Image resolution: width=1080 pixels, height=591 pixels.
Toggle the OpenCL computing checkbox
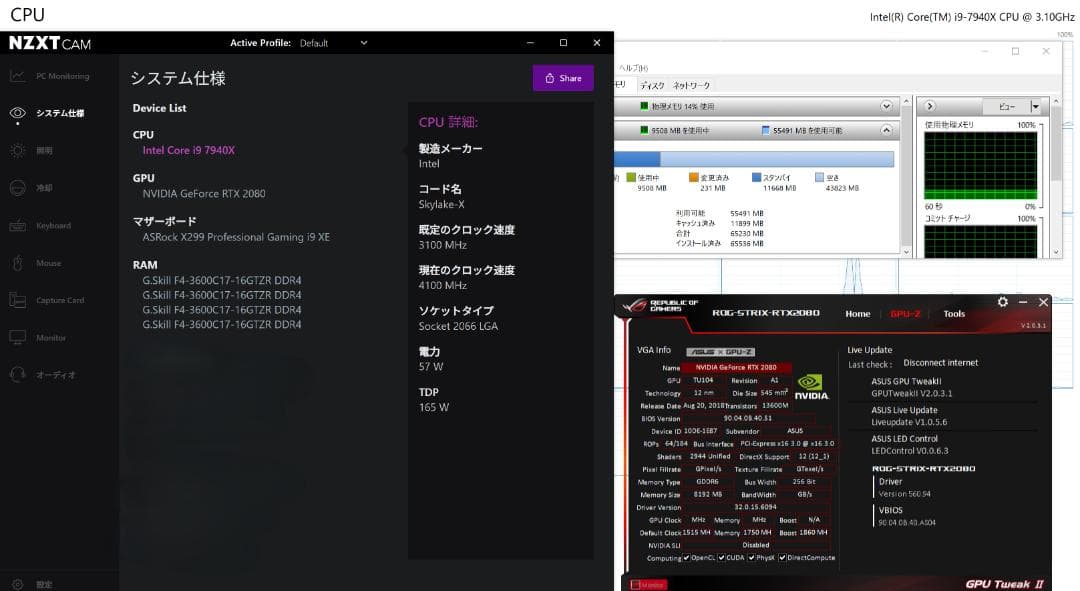pos(687,558)
